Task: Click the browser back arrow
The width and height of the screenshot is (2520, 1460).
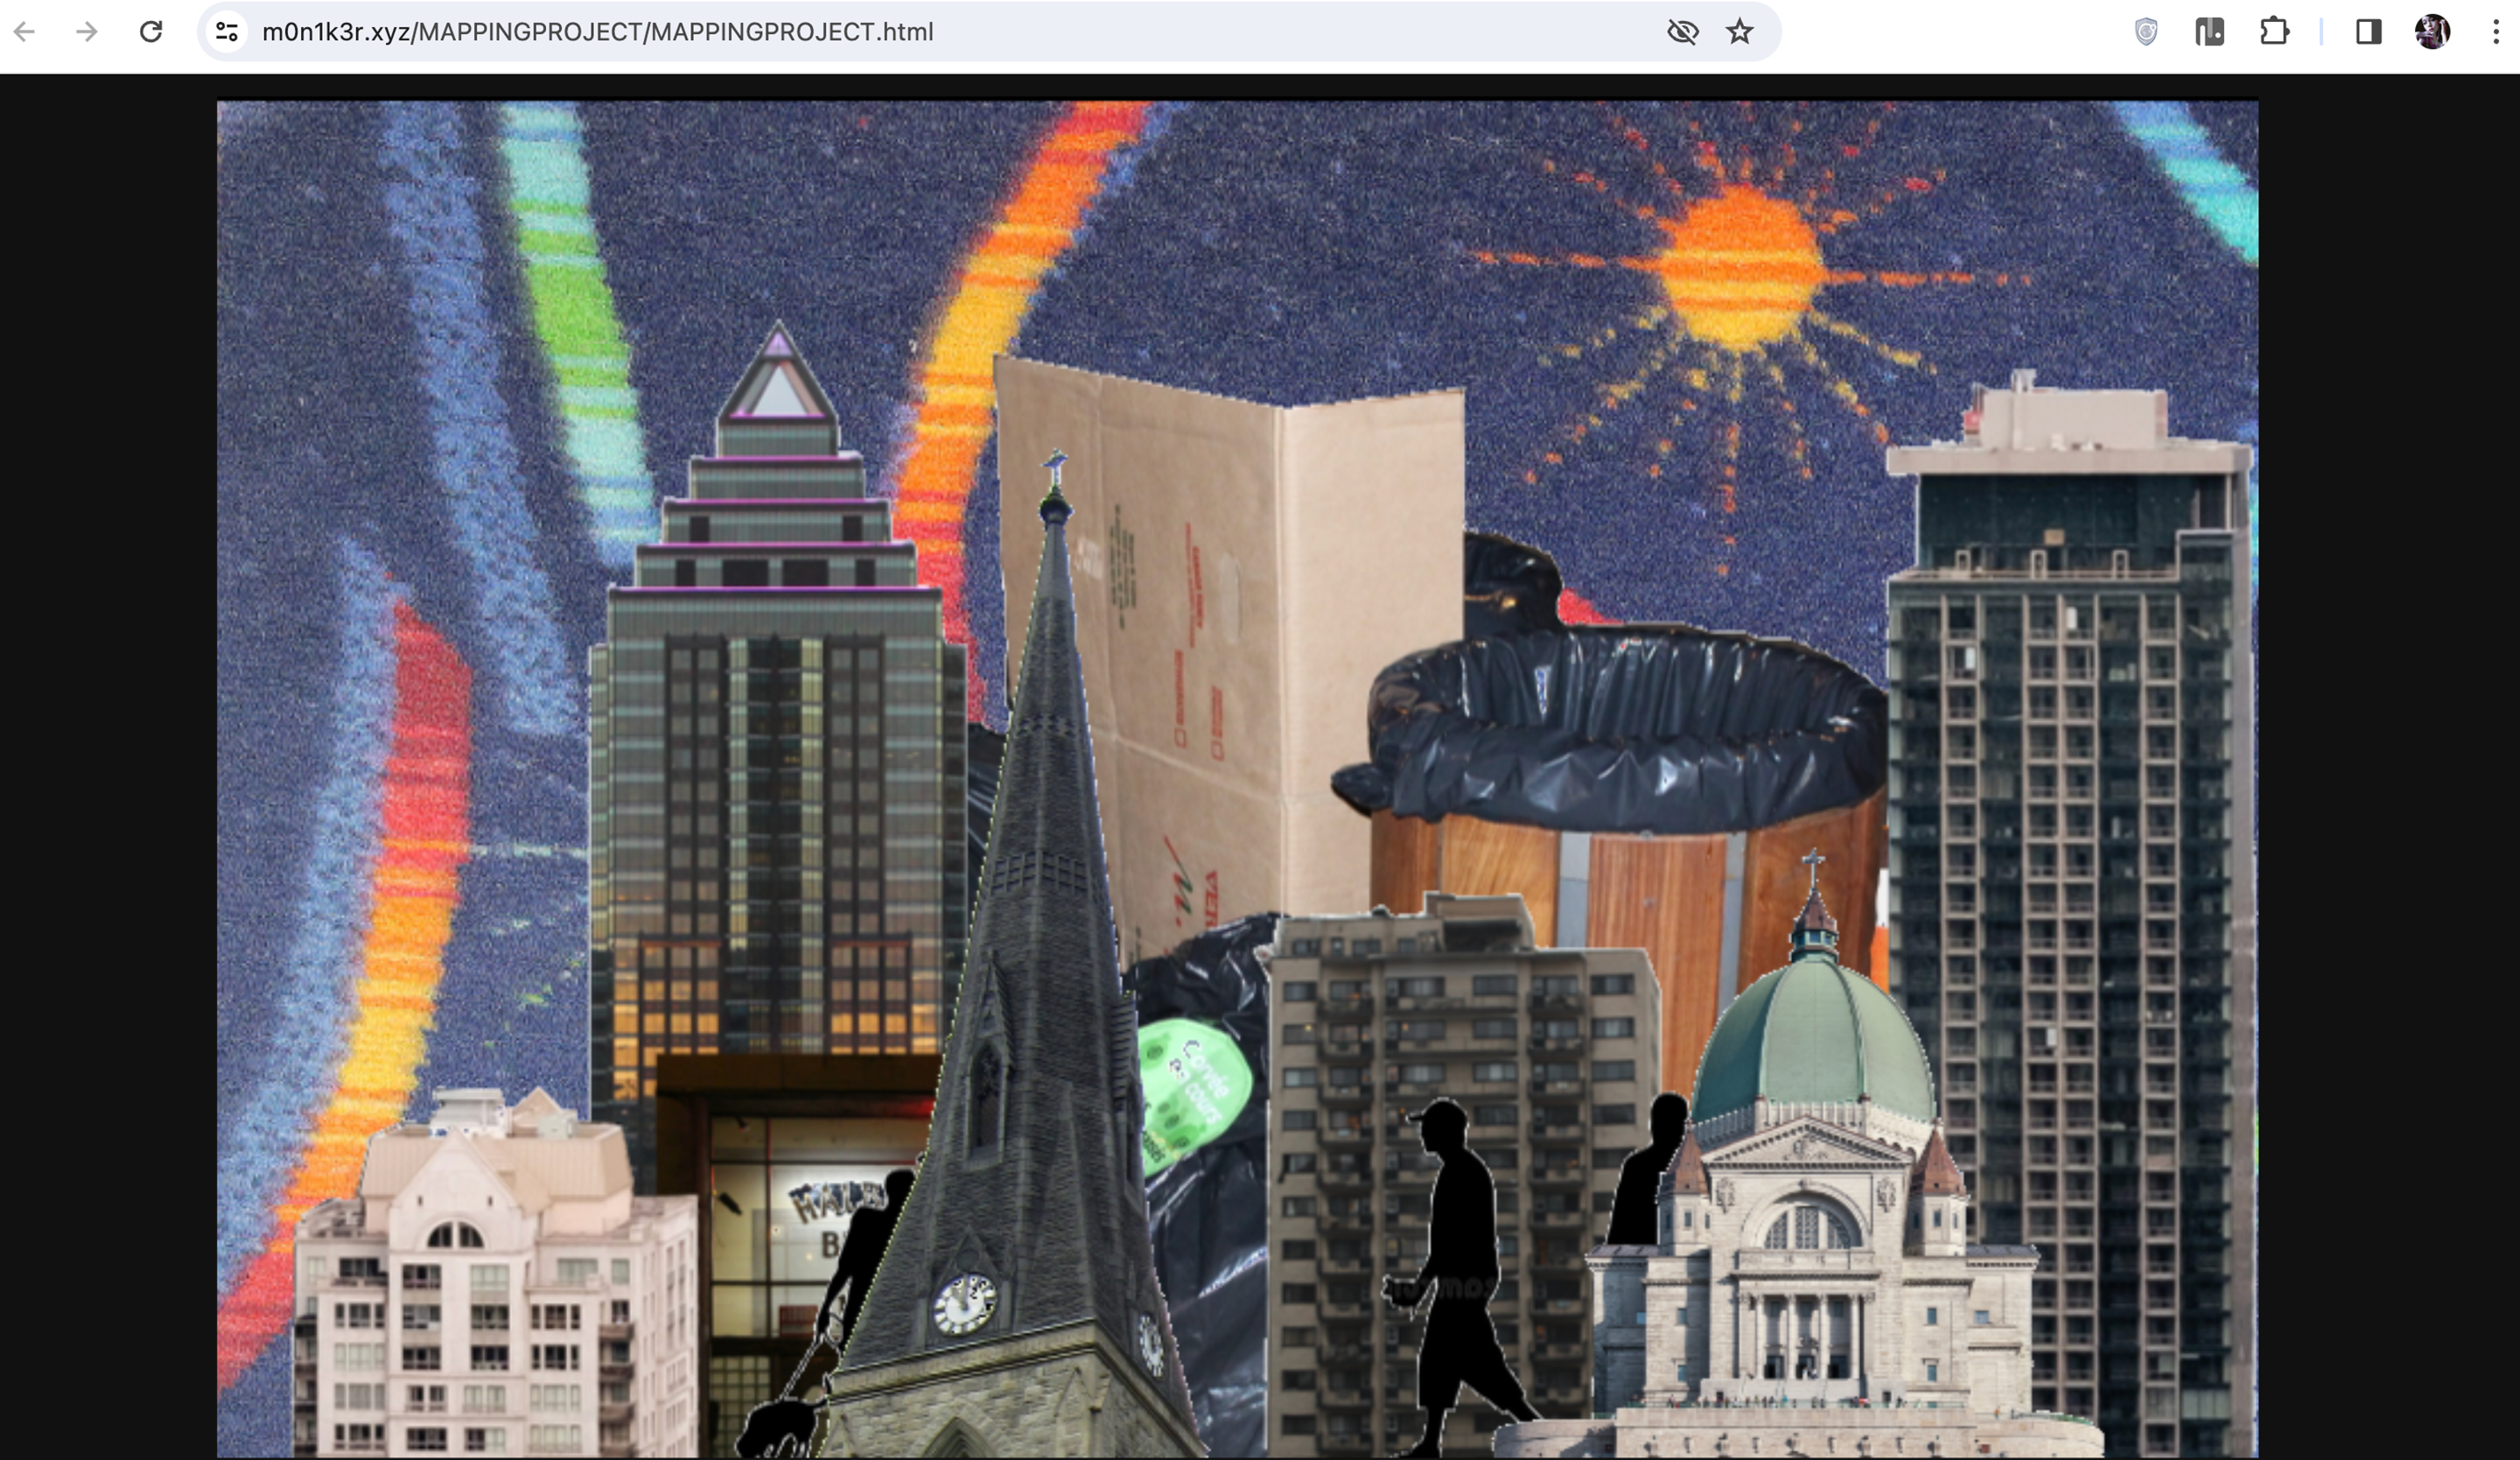Action: (25, 32)
